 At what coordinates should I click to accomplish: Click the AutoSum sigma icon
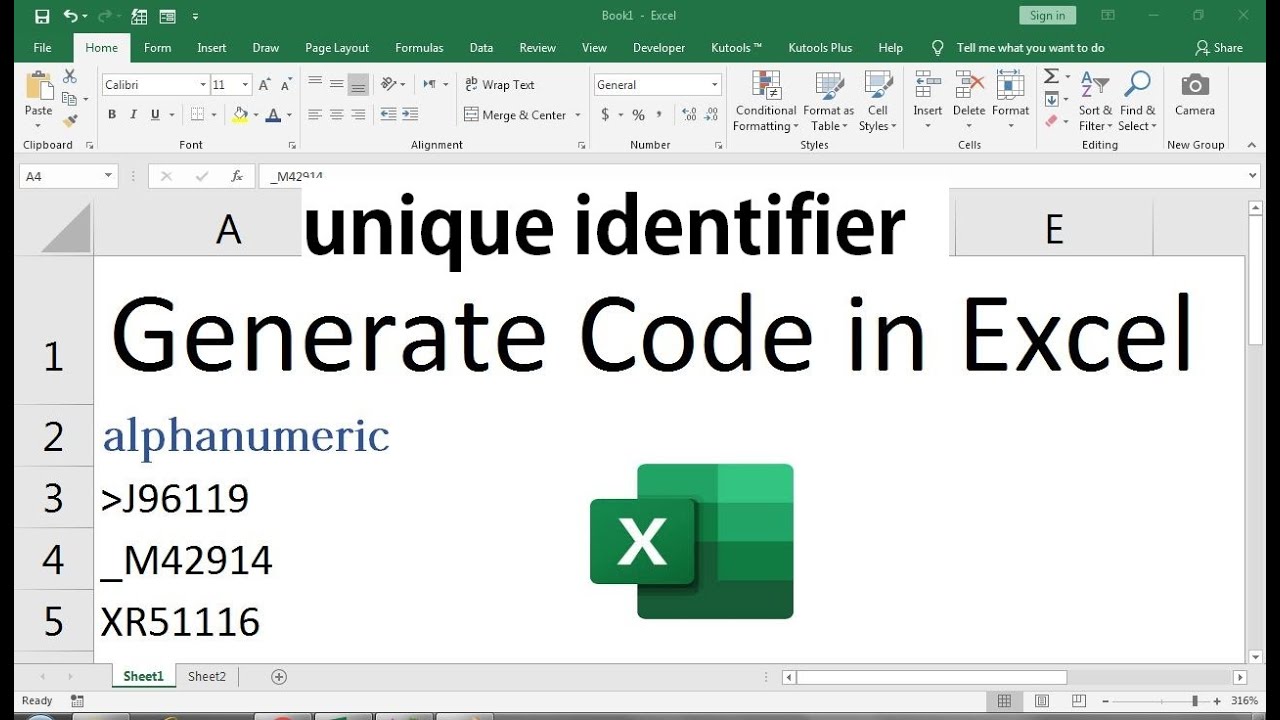click(x=1051, y=77)
